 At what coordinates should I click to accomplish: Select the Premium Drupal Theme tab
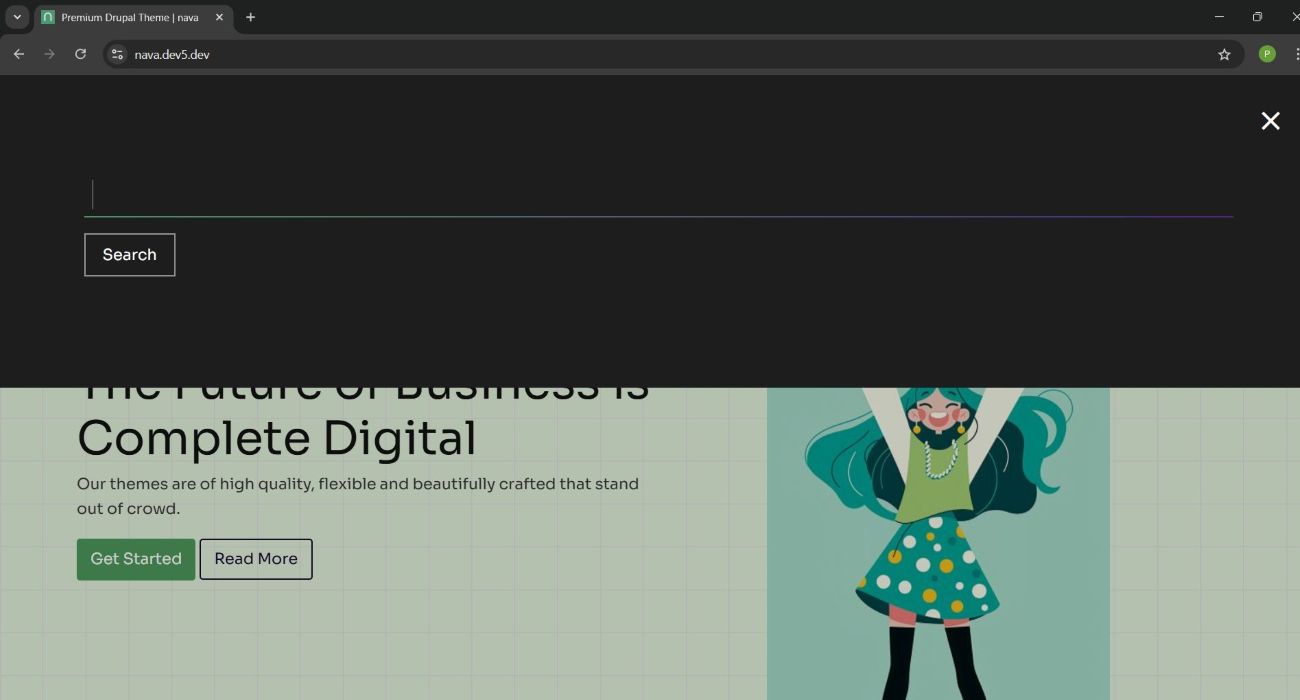[x=129, y=18]
